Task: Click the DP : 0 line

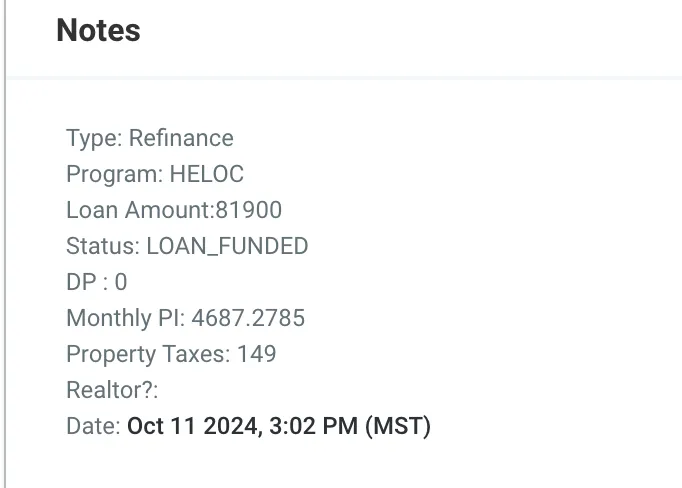Action: 97,282
